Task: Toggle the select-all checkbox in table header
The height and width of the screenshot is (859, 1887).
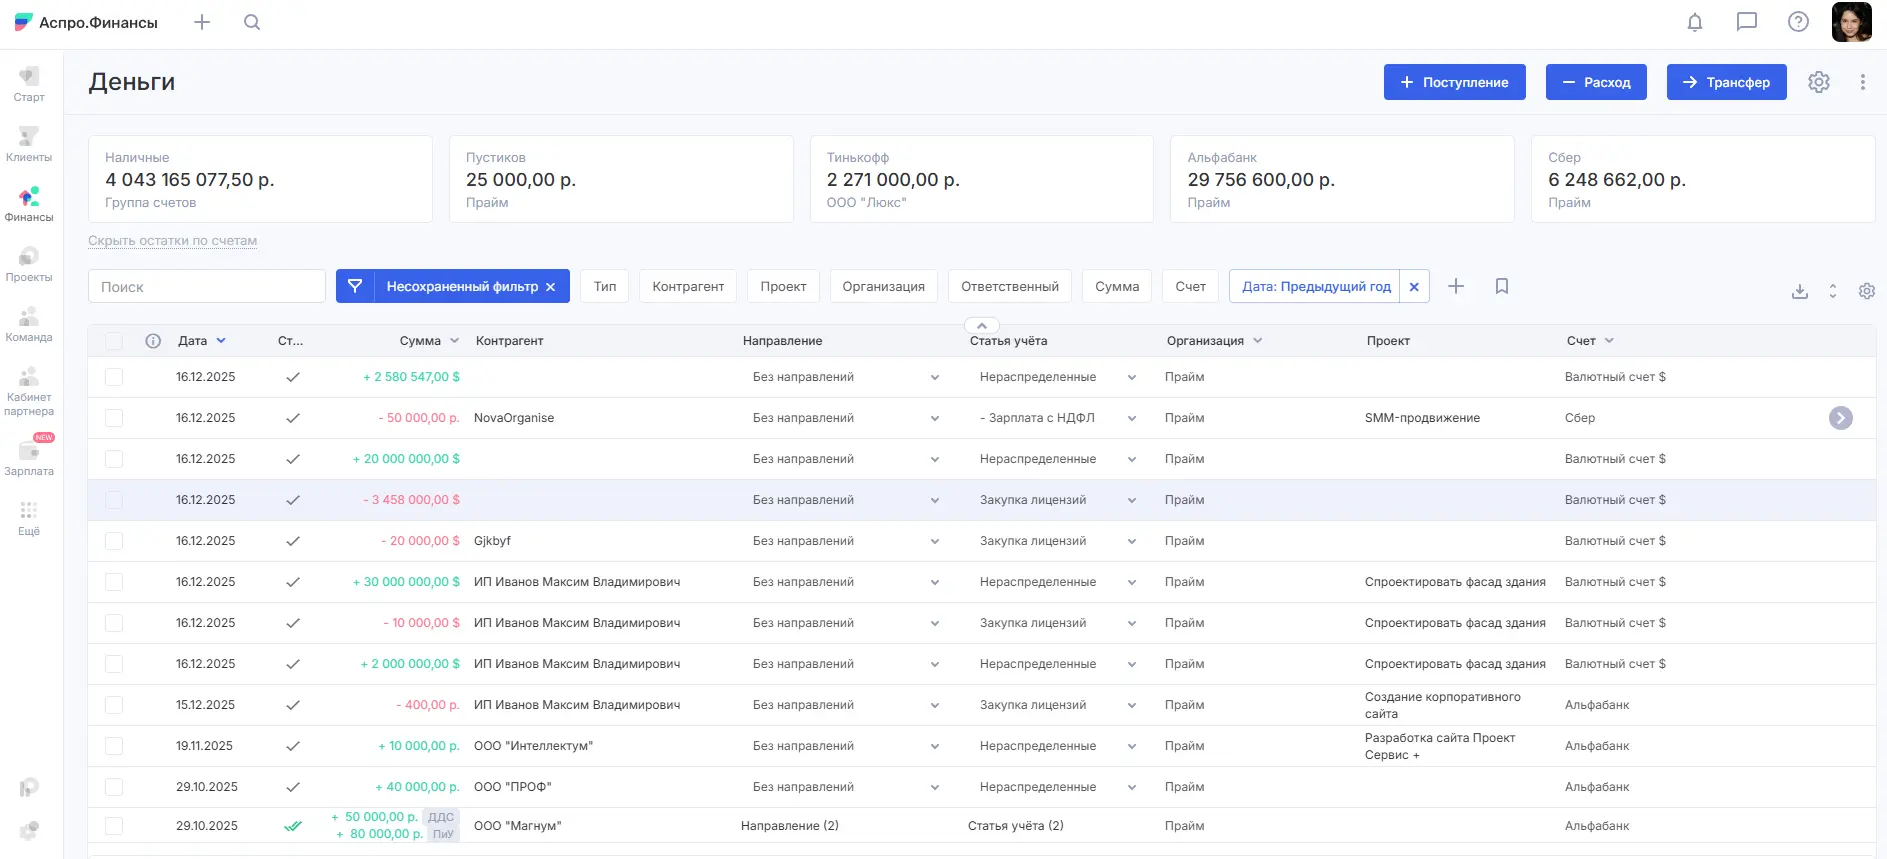Action: 114,341
